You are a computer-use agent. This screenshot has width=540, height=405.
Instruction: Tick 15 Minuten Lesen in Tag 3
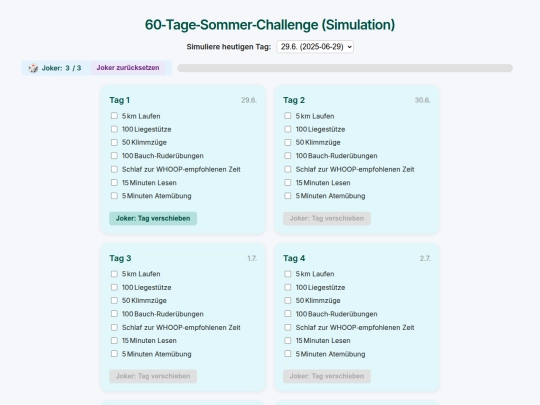114,340
